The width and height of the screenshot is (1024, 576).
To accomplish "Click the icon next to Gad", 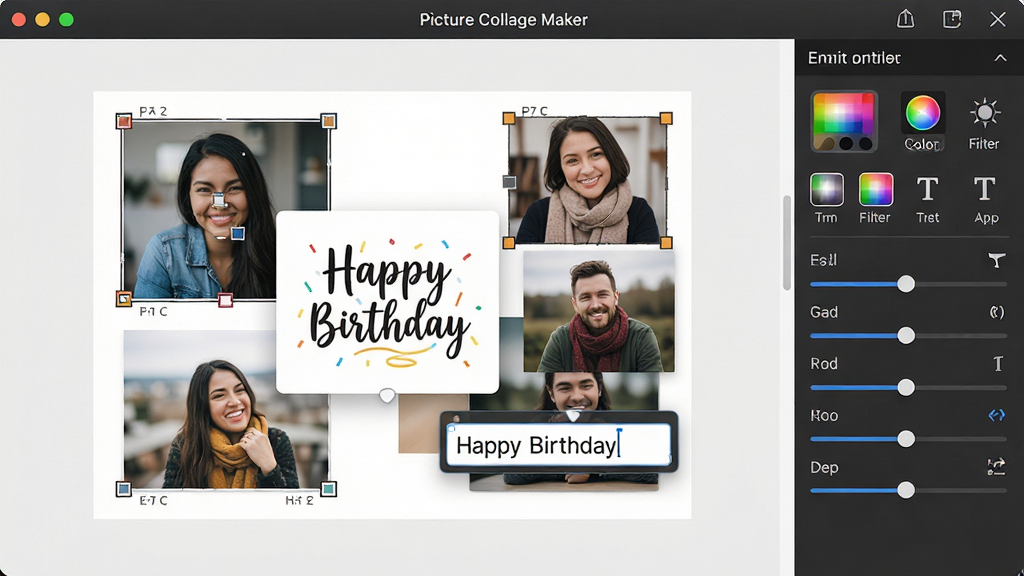I will (x=997, y=312).
